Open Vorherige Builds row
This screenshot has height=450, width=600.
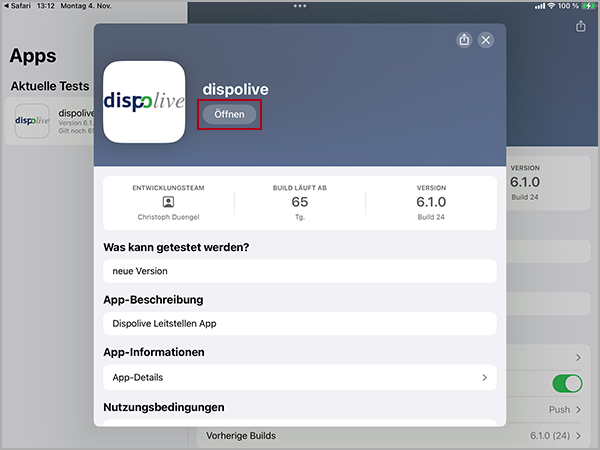coord(393,435)
